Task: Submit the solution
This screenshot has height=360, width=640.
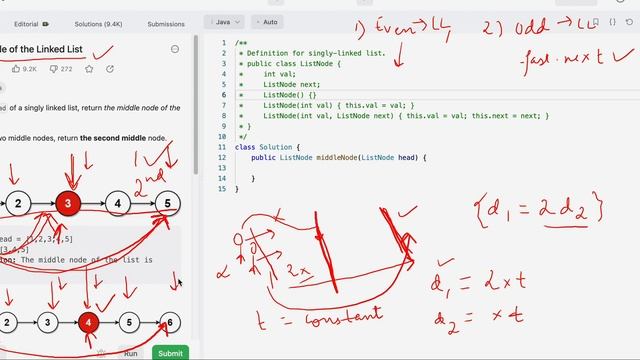Action: click(170, 353)
